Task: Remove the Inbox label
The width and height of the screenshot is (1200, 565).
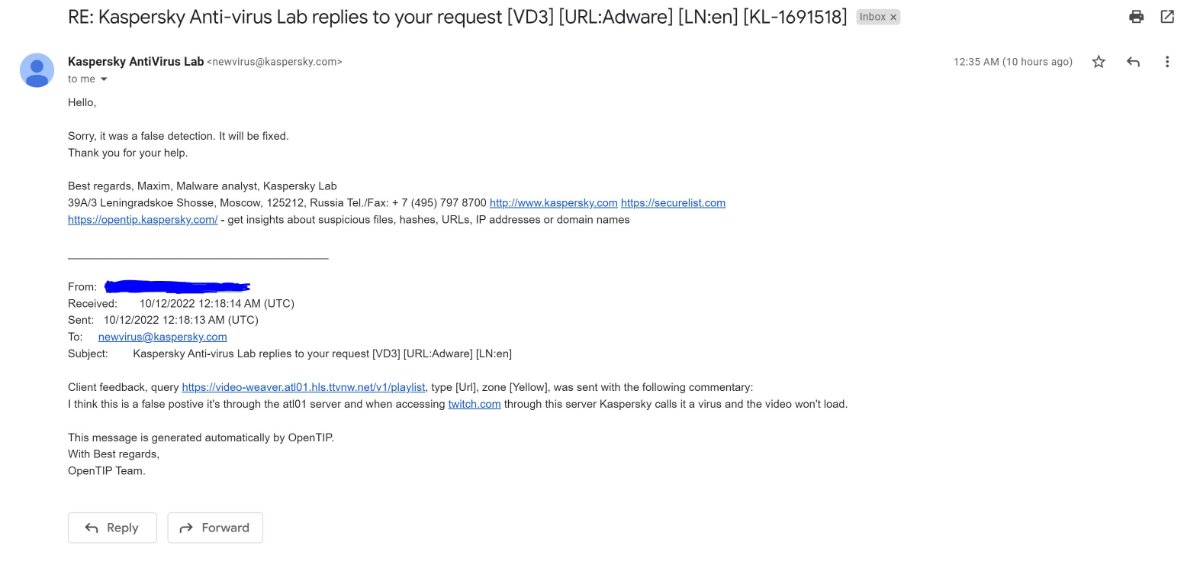Action: tap(893, 17)
